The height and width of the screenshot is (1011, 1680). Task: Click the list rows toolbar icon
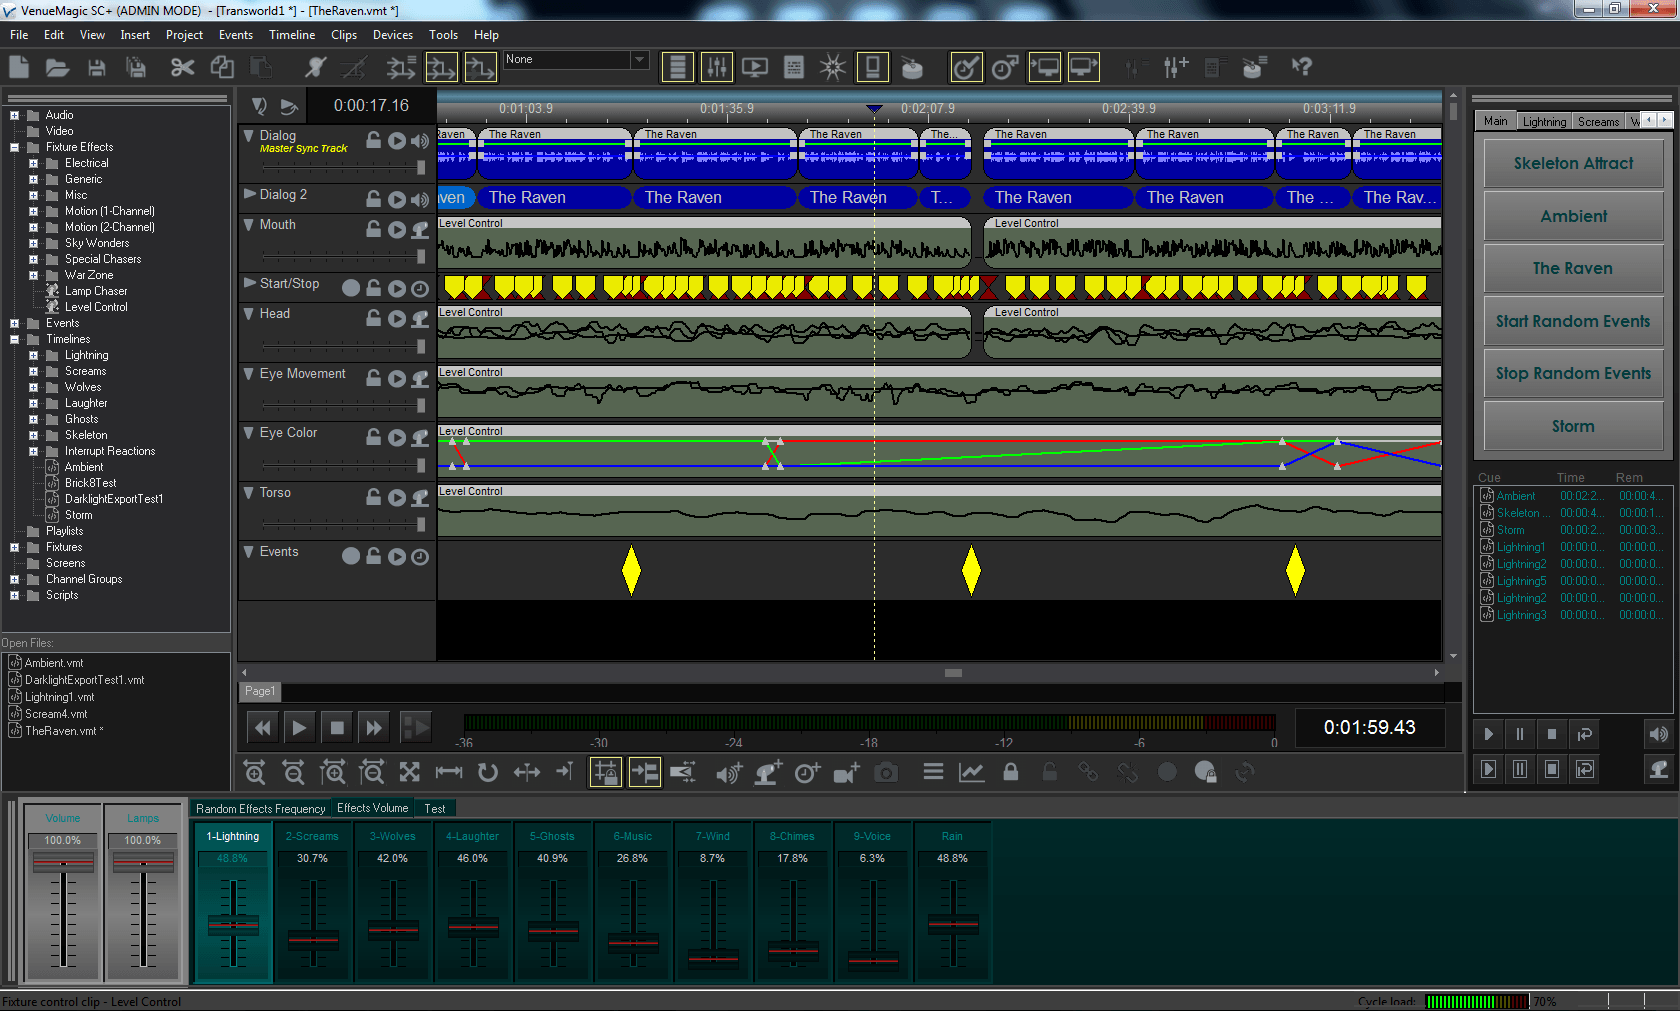[x=678, y=67]
